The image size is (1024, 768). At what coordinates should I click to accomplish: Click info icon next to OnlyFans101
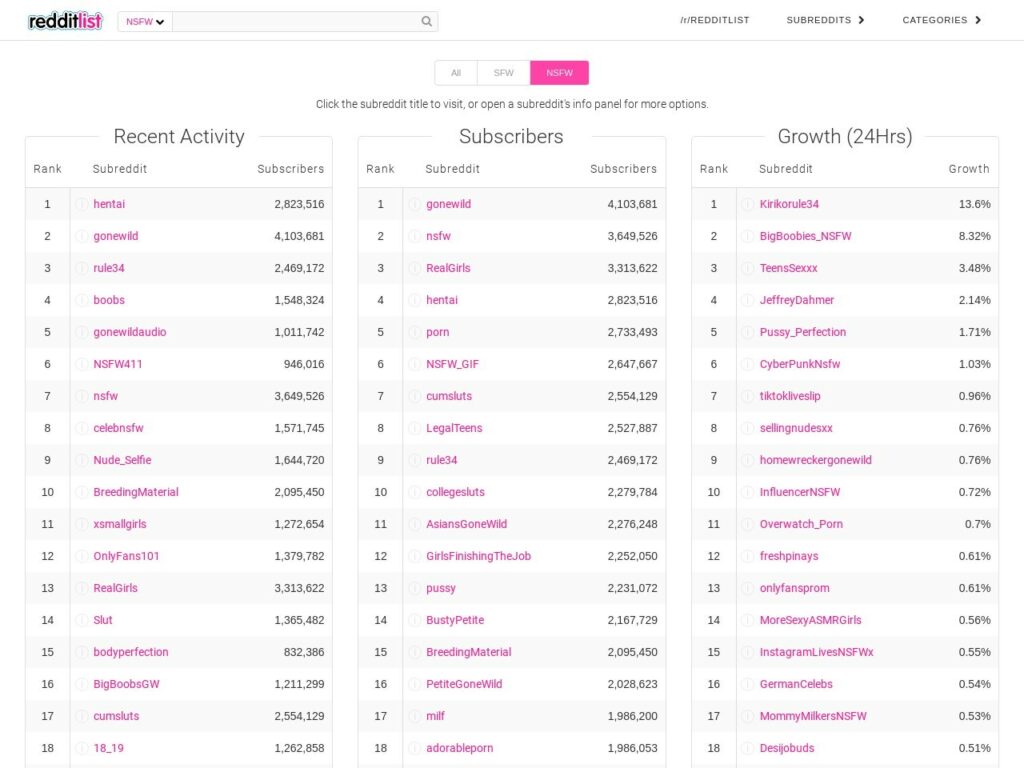point(82,556)
